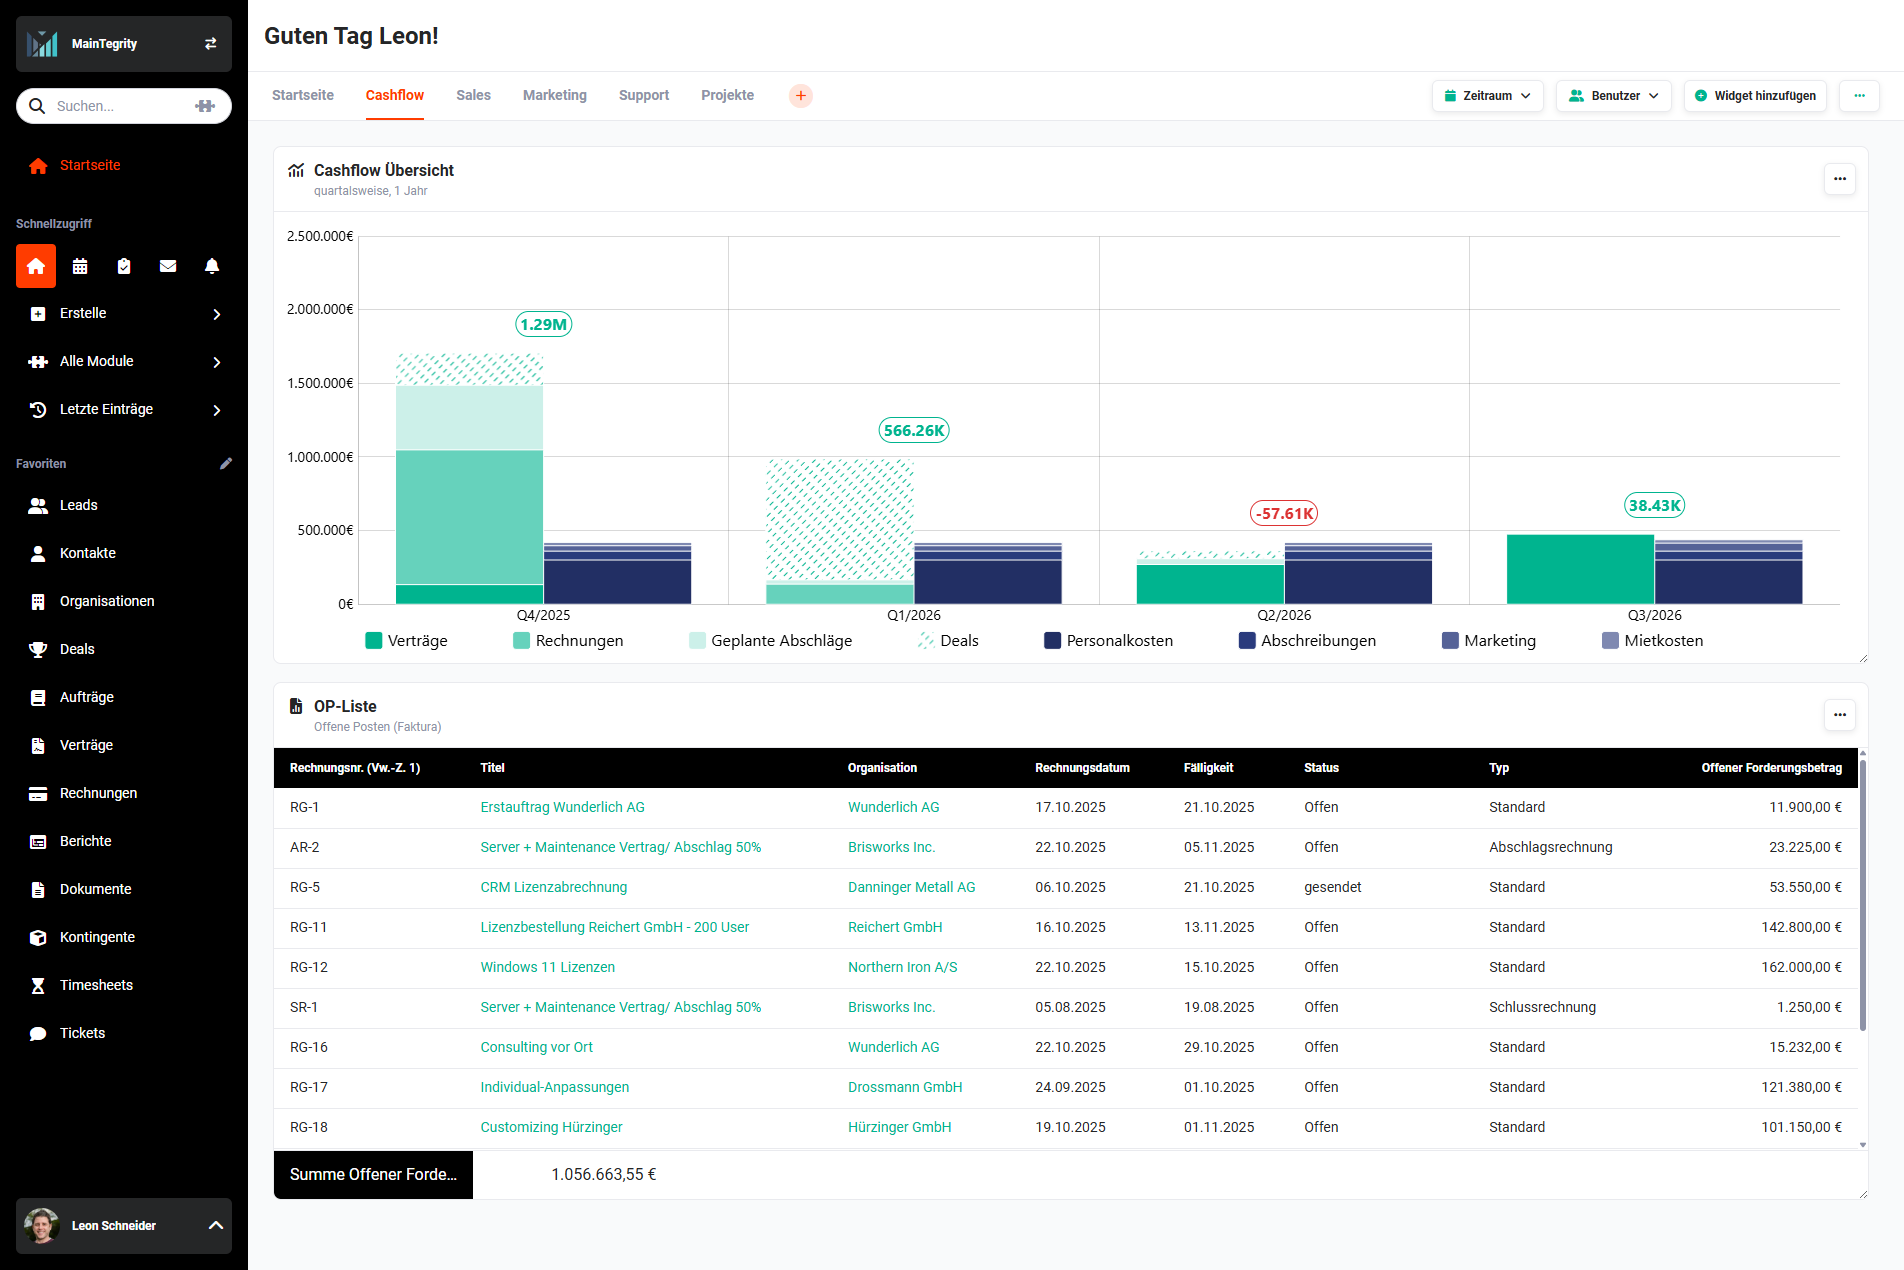Add a new dashboard tab with plus icon

pyautogui.click(x=801, y=96)
